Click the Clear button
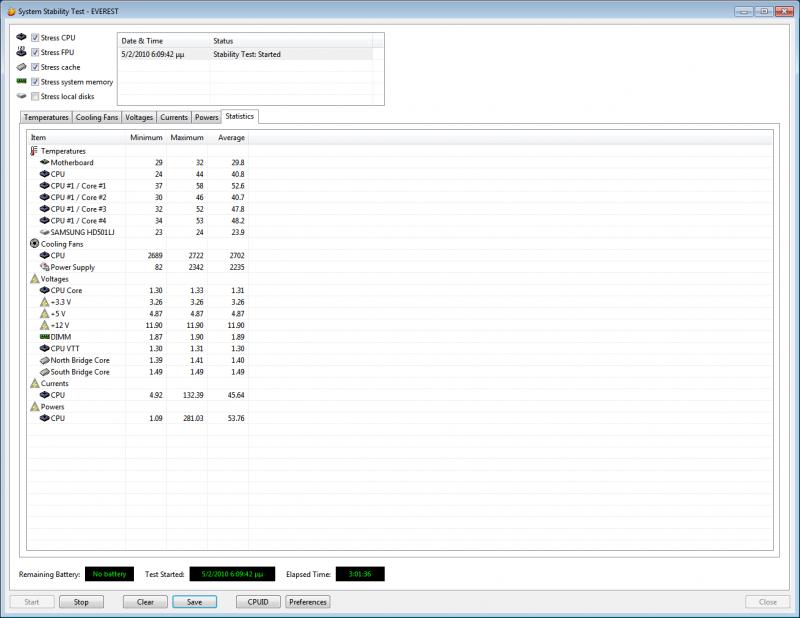The width and height of the screenshot is (800, 618). pos(145,602)
